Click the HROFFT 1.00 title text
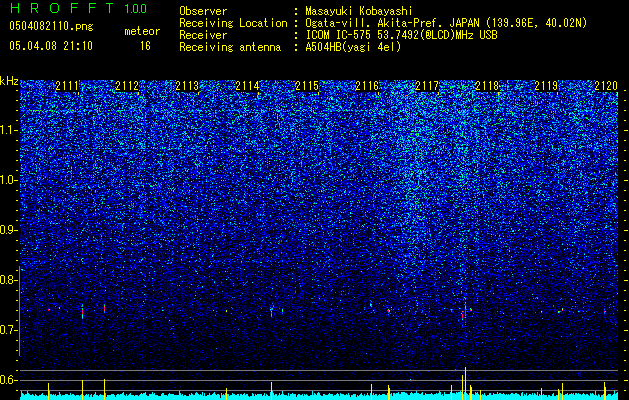Image resolution: width=629 pixels, height=400 pixels. (x=79, y=8)
